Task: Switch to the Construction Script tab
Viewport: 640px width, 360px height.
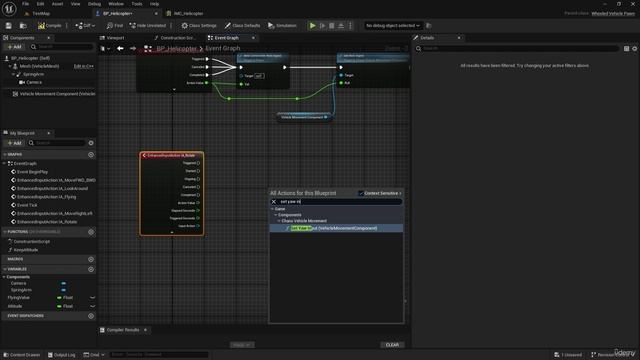Action: point(178,38)
